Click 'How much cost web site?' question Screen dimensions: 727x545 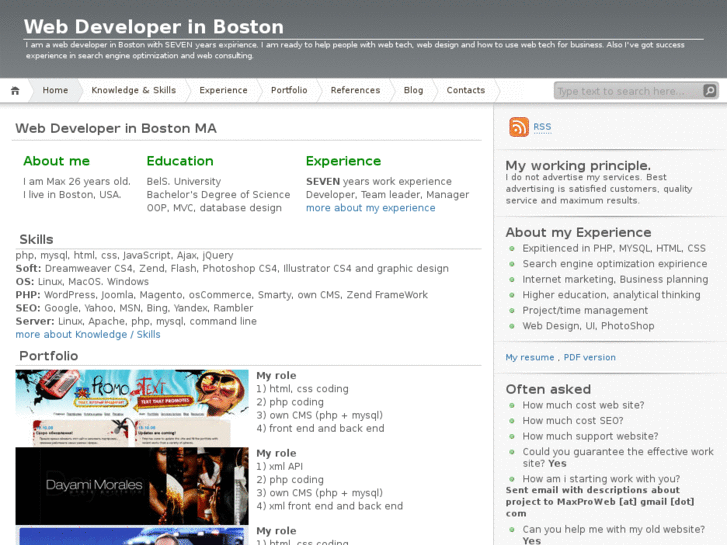(x=583, y=405)
